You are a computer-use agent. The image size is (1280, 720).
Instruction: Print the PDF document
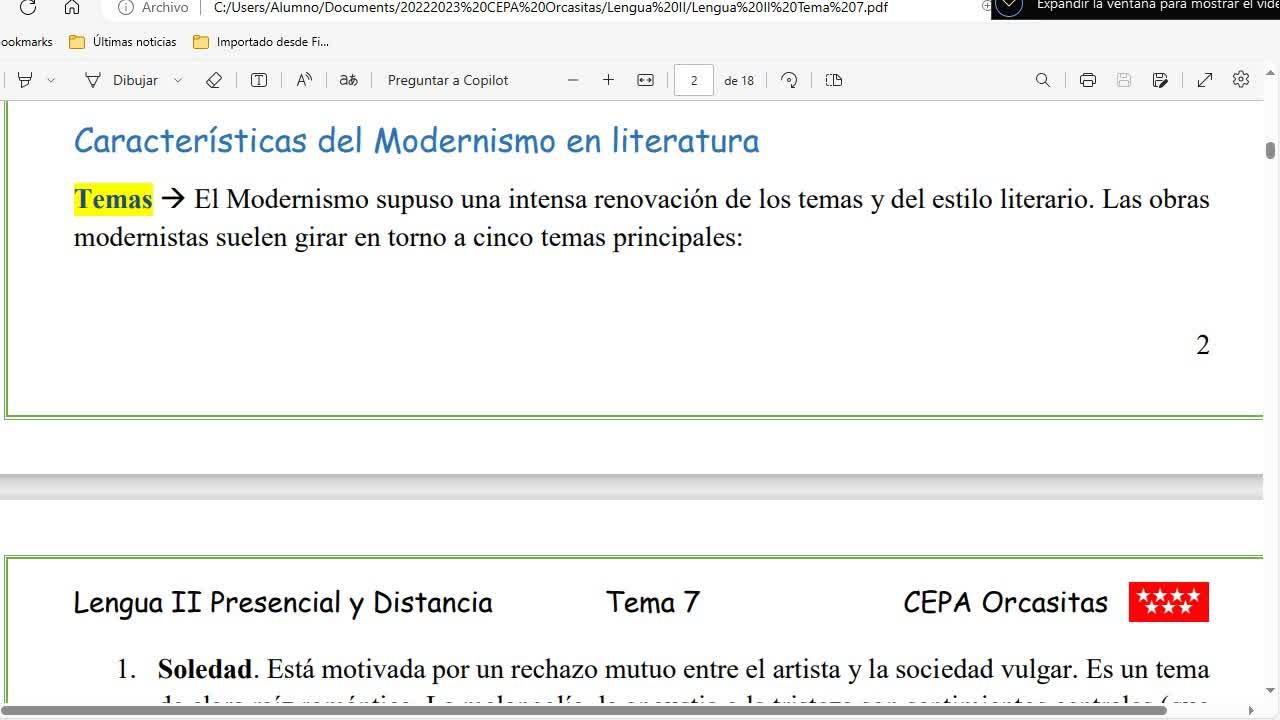coord(1088,80)
